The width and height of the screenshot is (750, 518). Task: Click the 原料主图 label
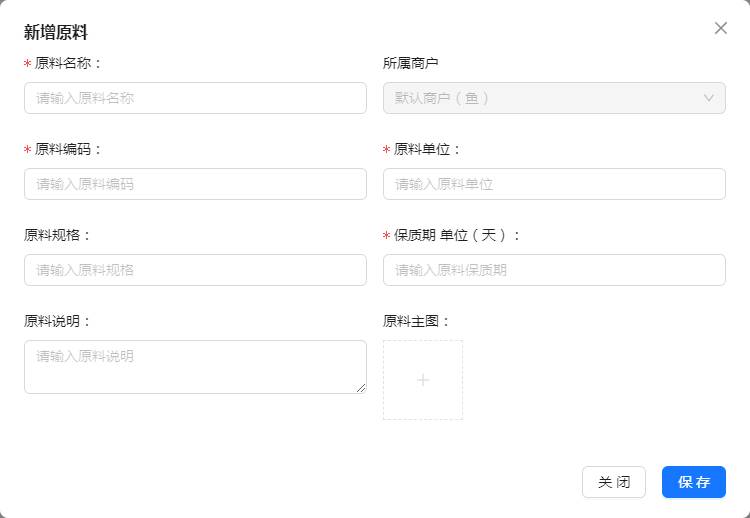[416, 321]
